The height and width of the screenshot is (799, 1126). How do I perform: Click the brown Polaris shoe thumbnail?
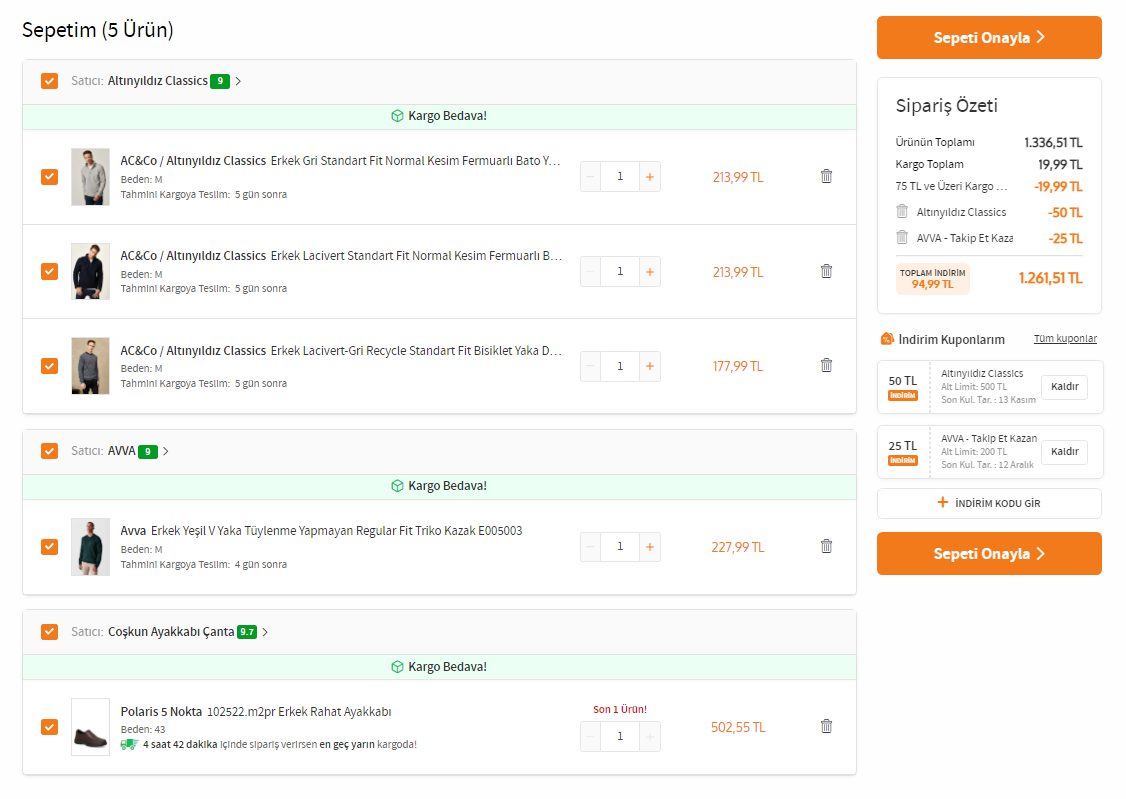pos(90,727)
